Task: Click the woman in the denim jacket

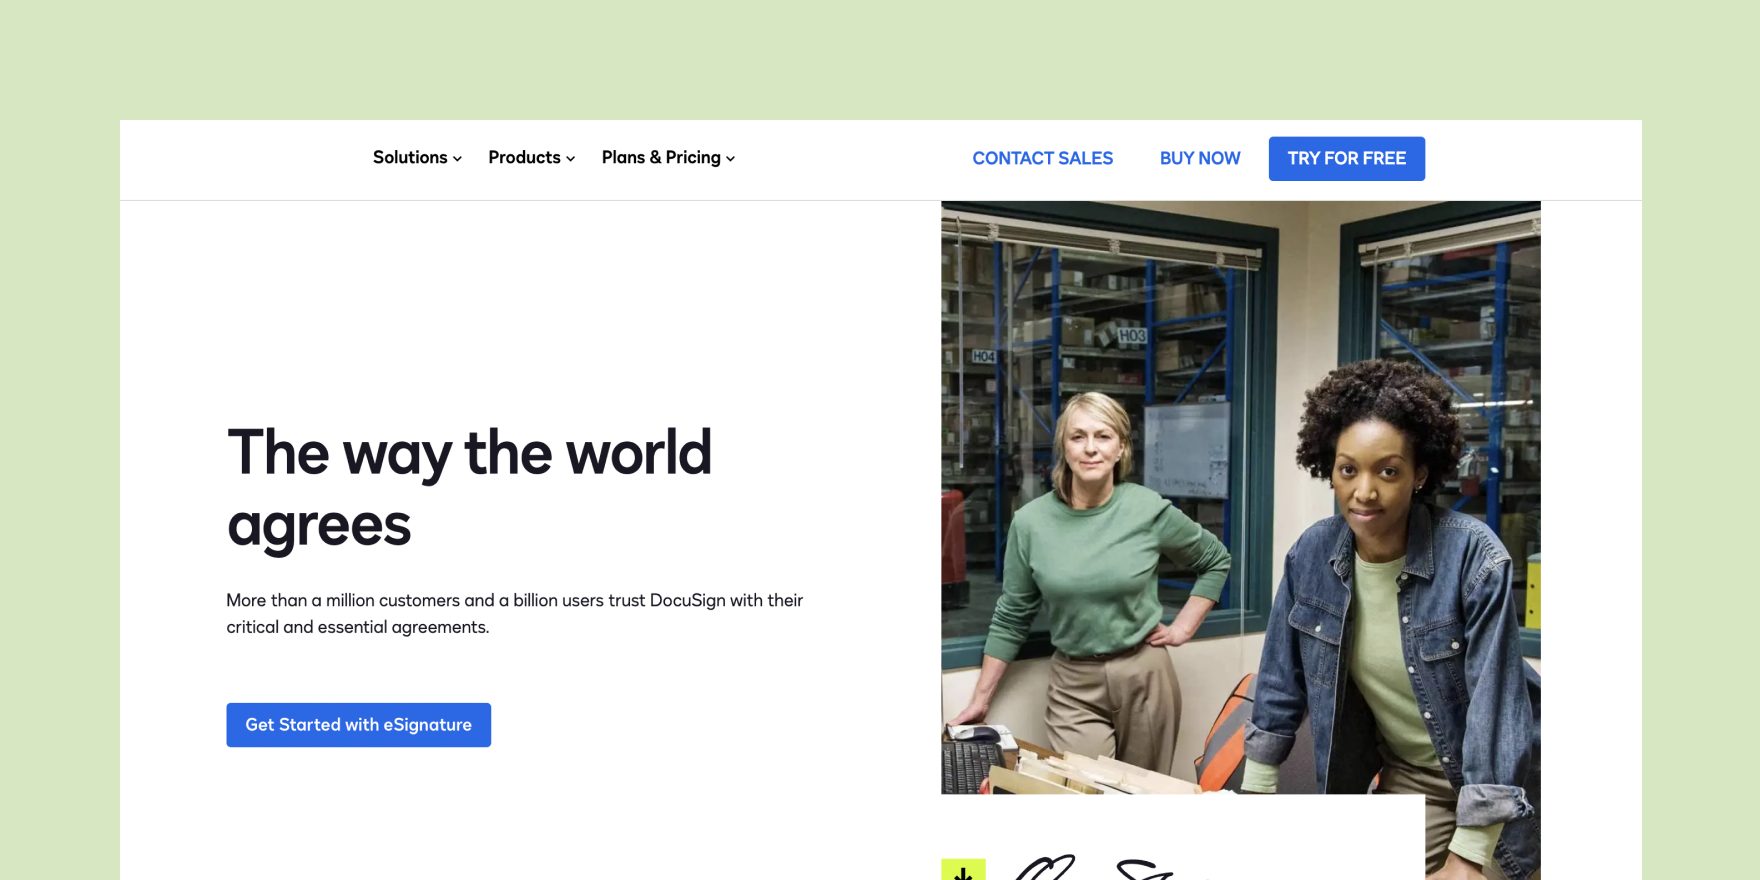Action: [1390, 600]
